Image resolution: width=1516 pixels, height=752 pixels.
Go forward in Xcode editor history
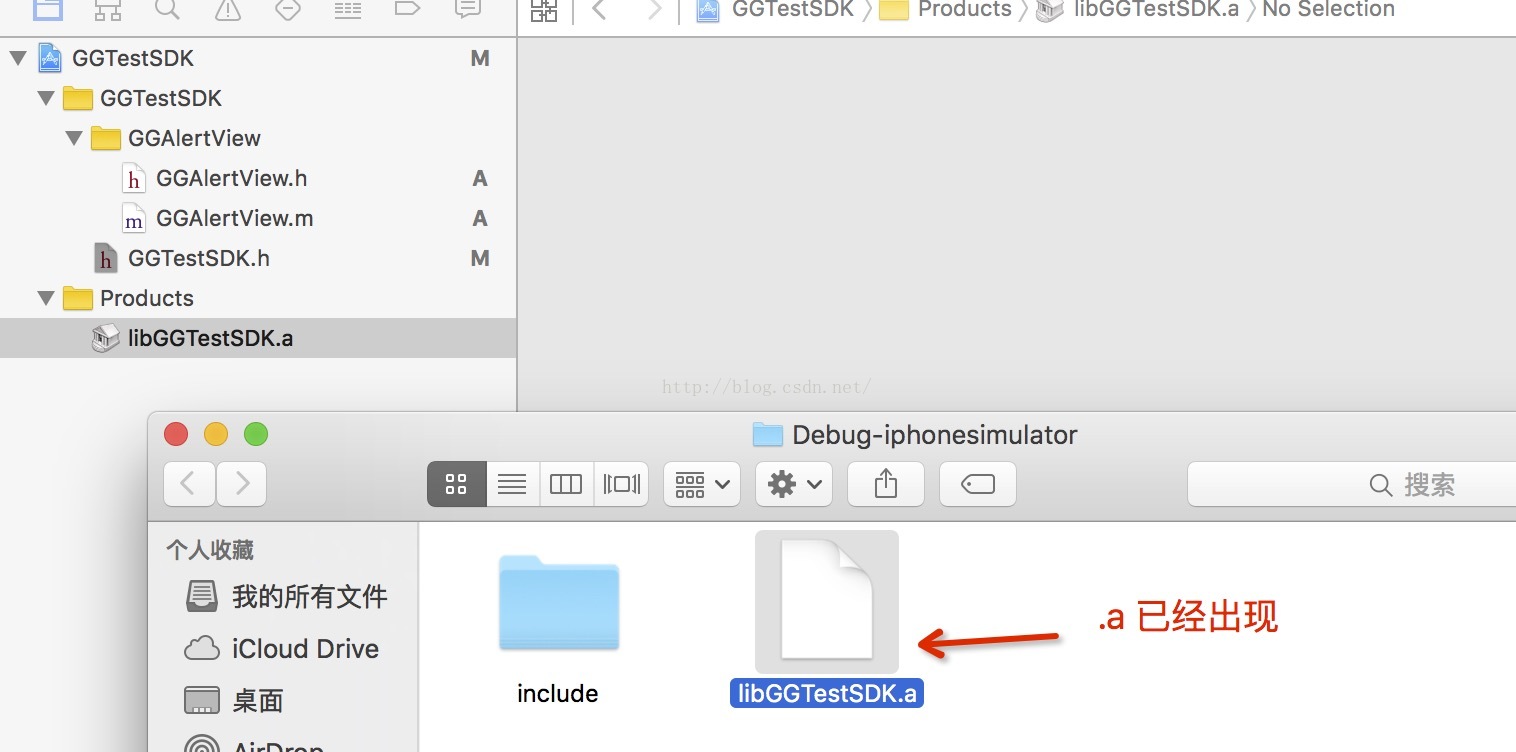[655, 10]
